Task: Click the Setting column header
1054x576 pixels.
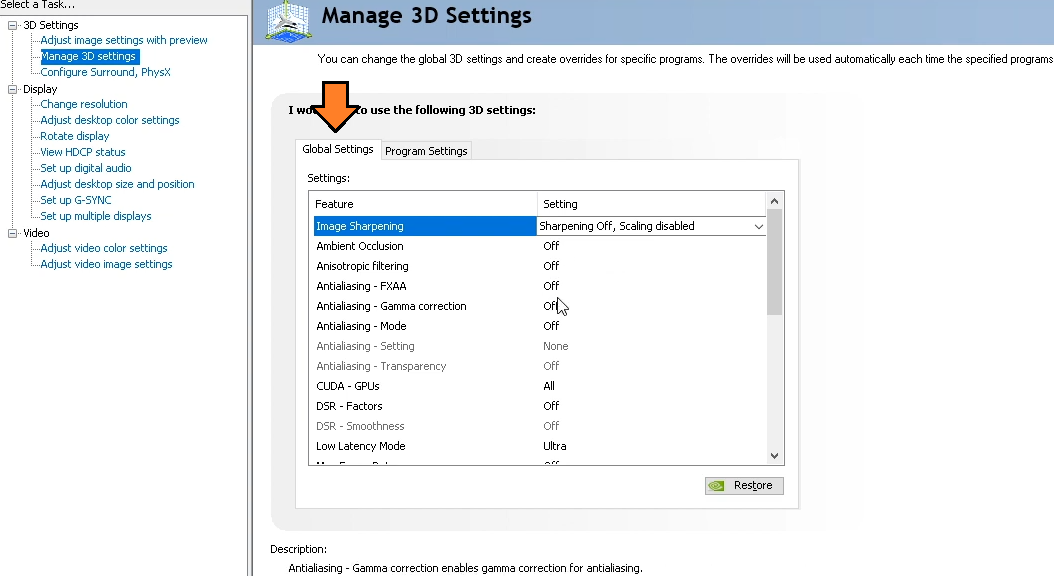Action: pyautogui.click(x=651, y=204)
